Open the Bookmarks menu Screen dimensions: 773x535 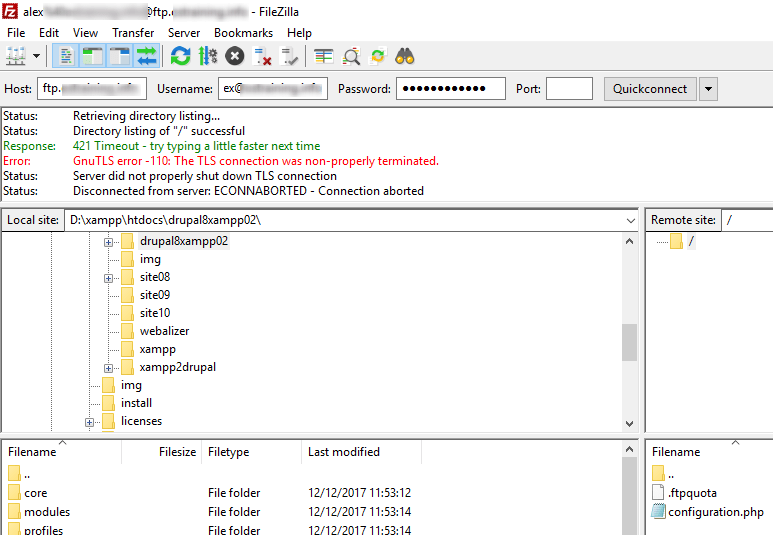point(244,33)
